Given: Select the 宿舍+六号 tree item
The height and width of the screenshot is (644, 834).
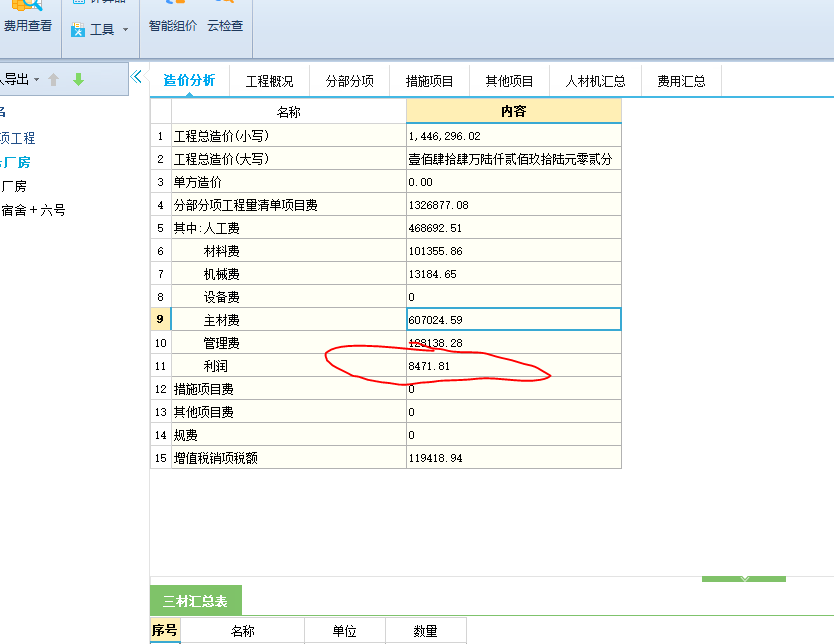Looking at the screenshot, I should pyautogui.click(x=33, y=210).
